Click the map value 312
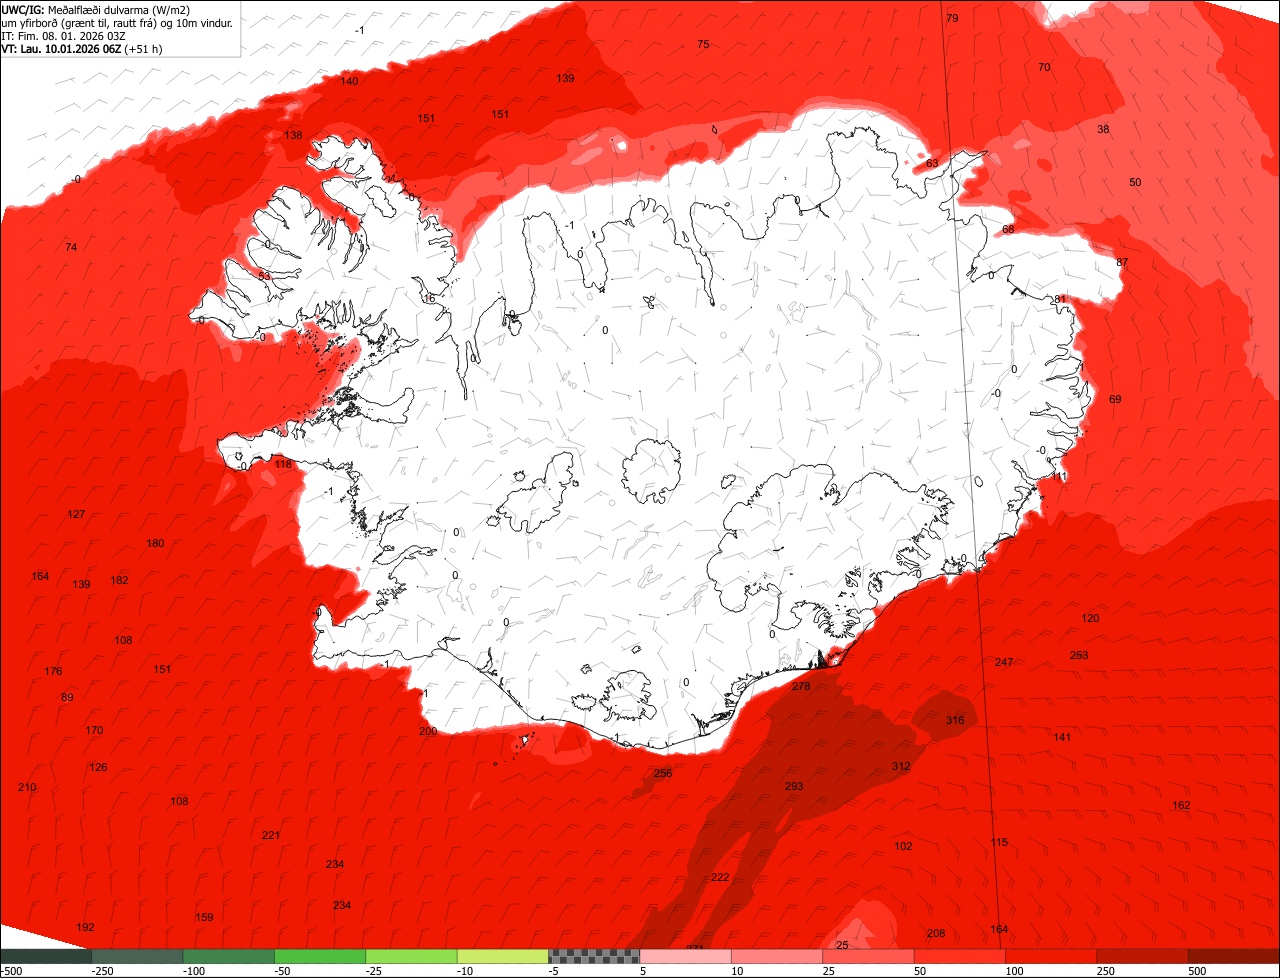The height and width of the screenshot is (978, 1280). tap(901, 767)
